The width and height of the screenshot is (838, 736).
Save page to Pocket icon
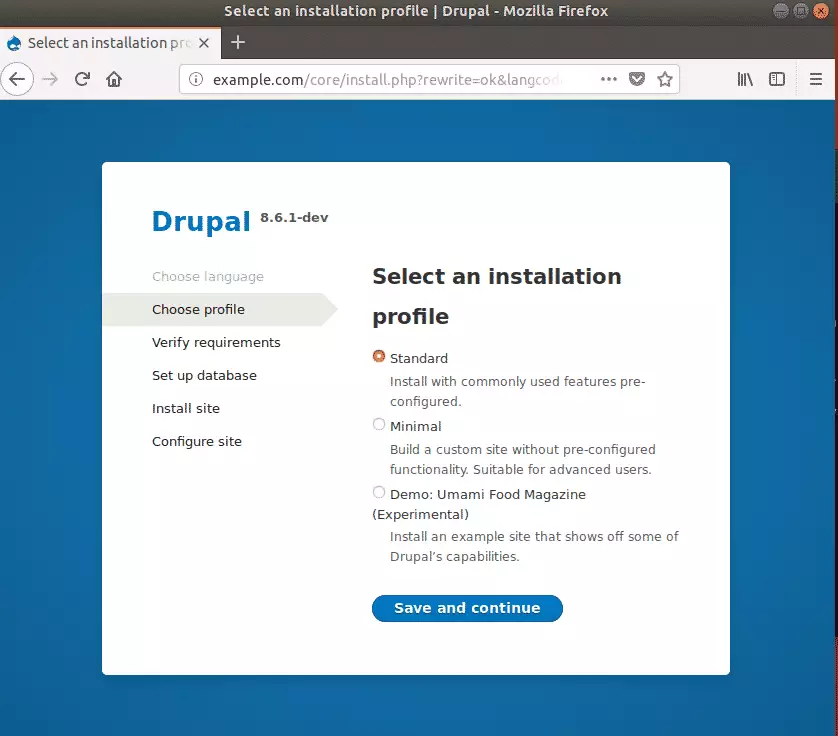pos(637,80)
